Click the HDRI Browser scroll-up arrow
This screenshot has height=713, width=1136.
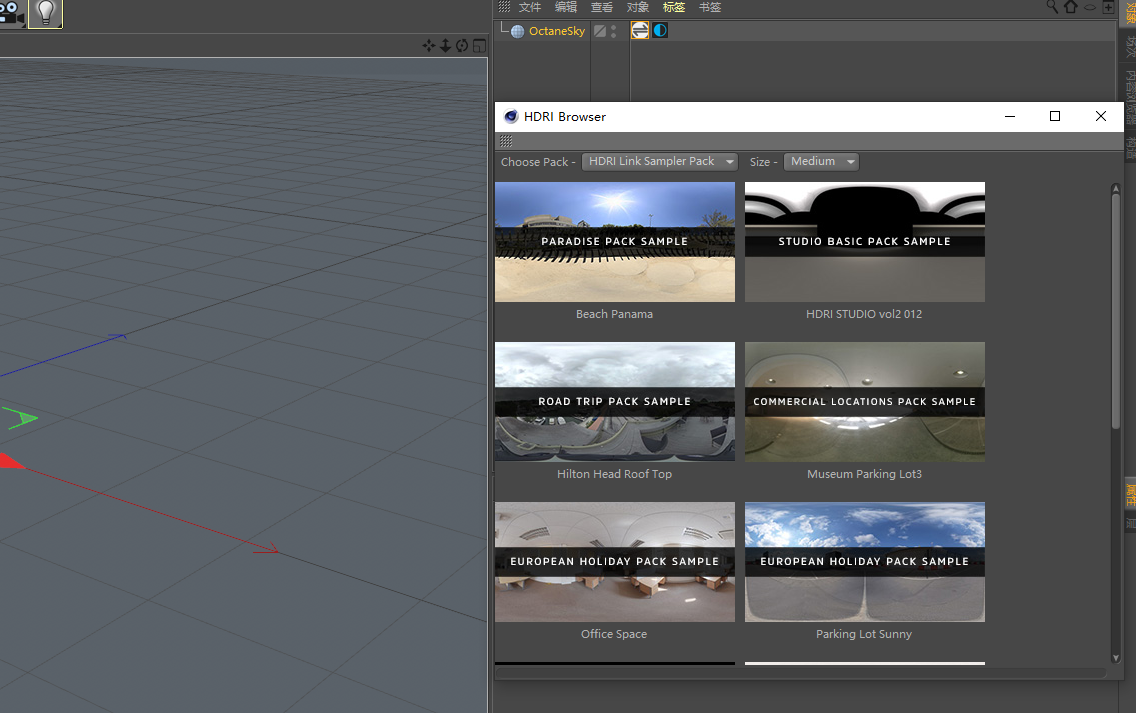[x=1116, y=188]
